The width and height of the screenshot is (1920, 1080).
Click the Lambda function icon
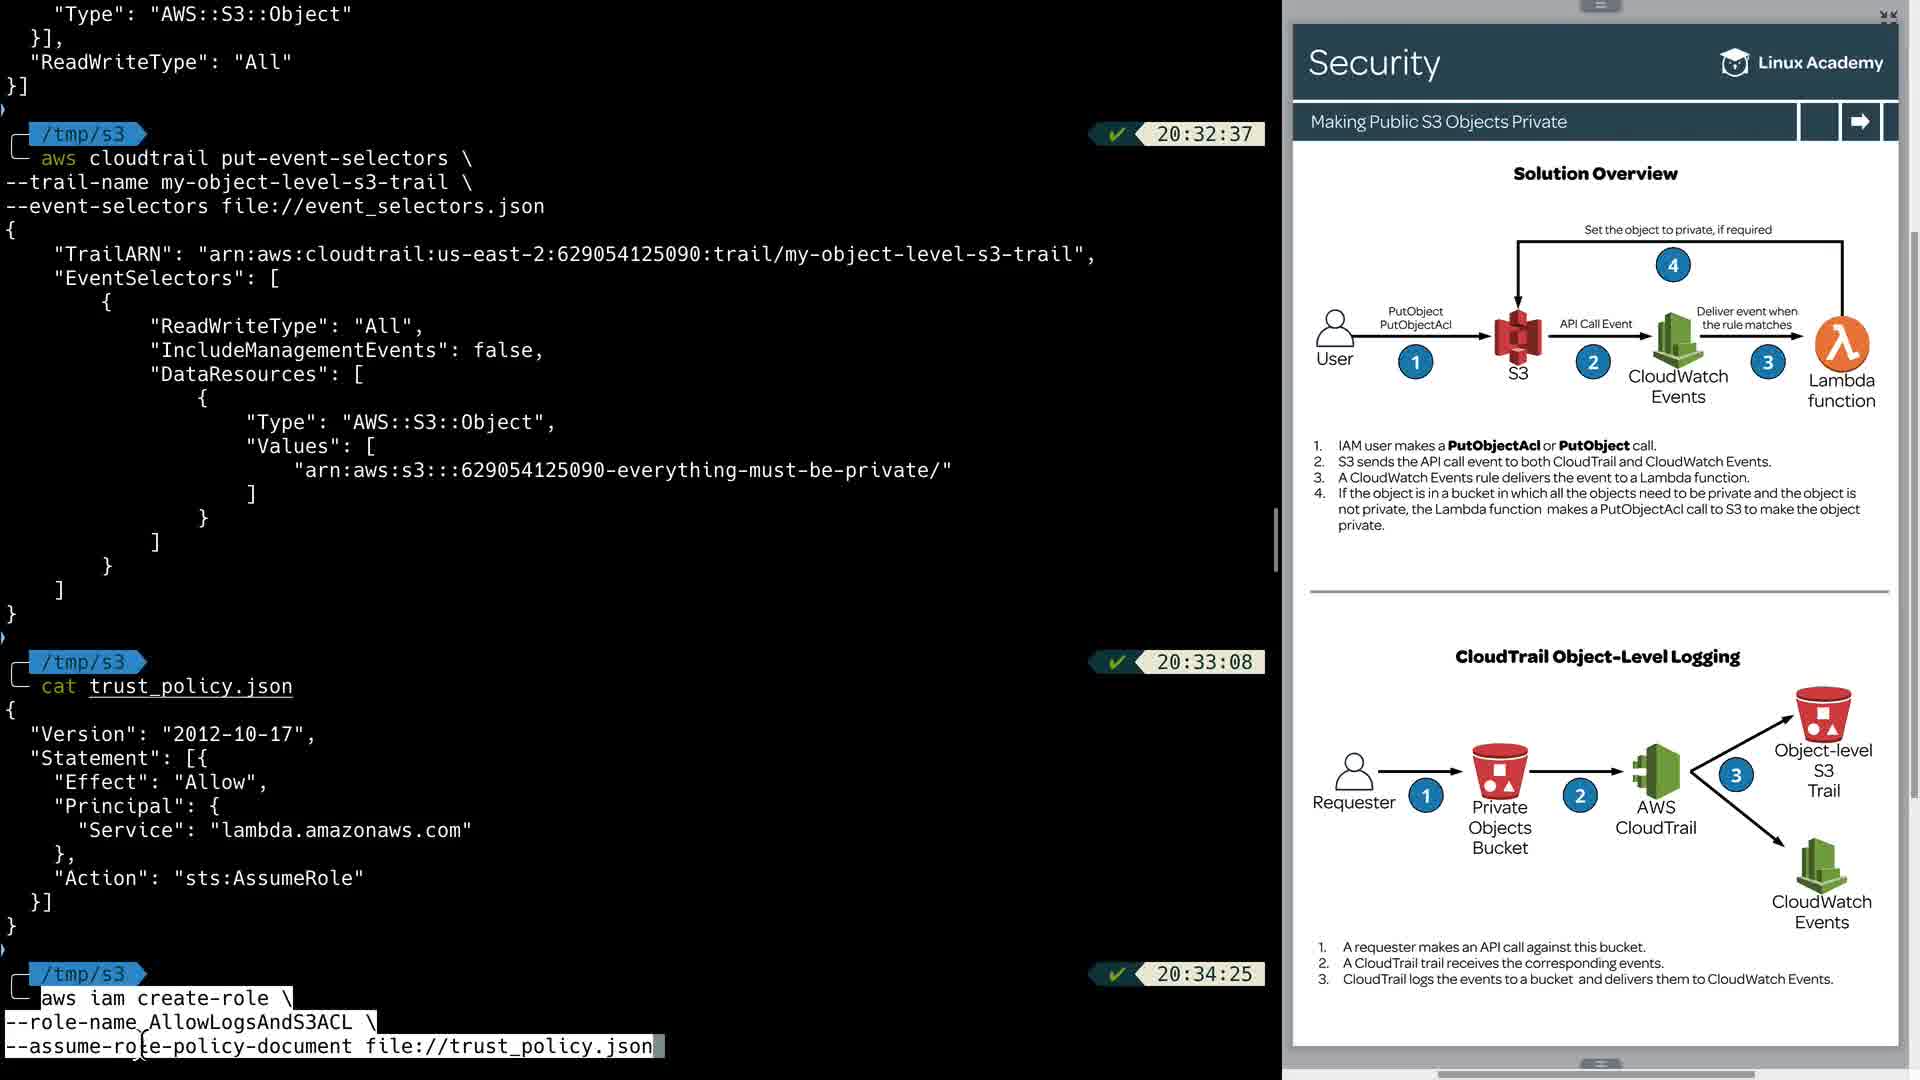tap(1842, 343)
